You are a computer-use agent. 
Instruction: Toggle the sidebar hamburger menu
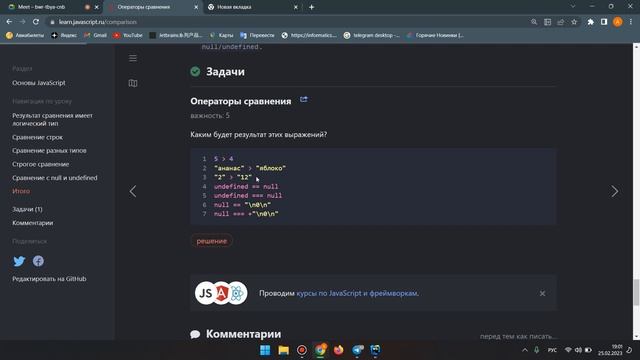click(133, 58)
